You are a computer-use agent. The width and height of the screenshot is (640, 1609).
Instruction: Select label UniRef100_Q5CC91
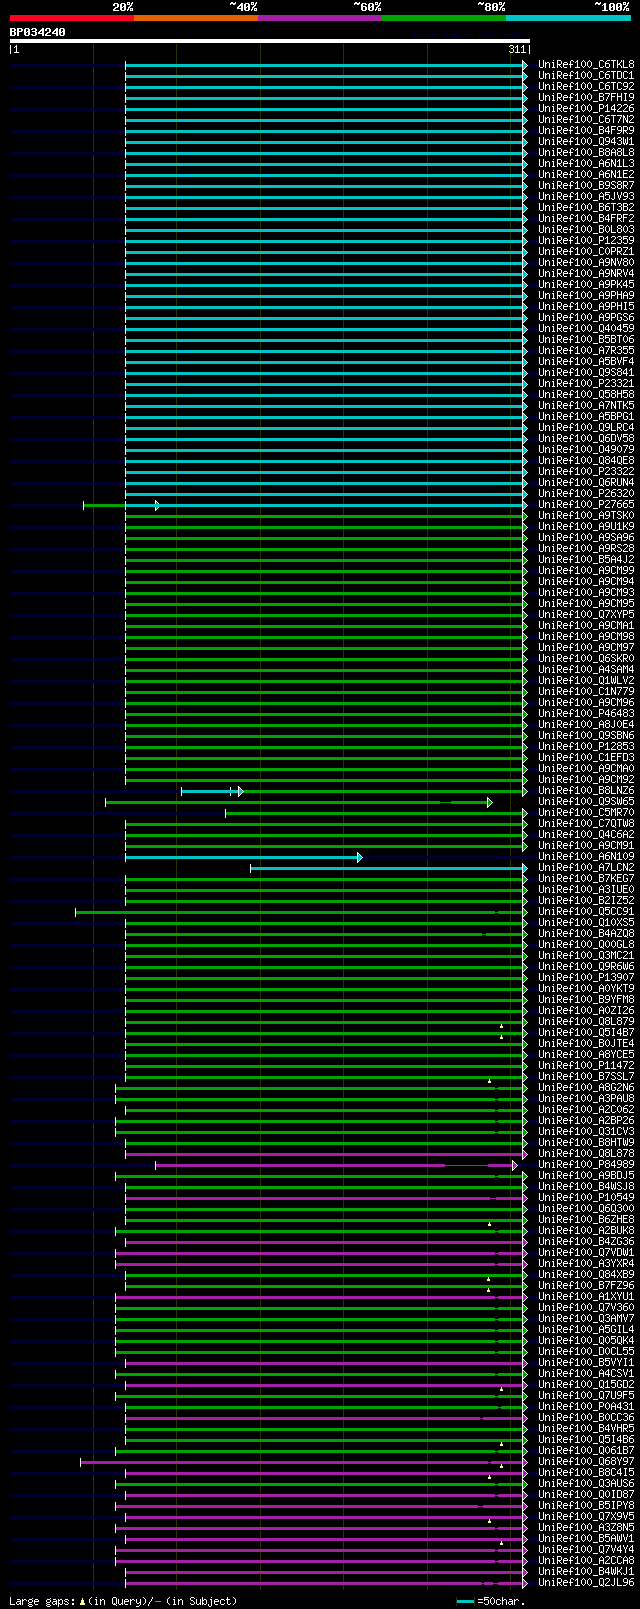pos(586,911)
